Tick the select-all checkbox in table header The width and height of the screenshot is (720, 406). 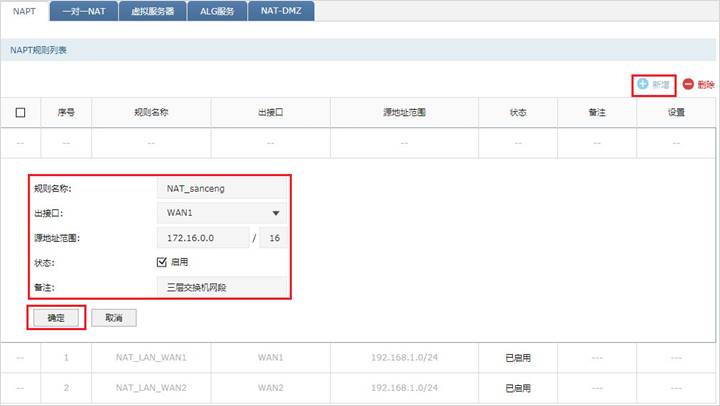pos(20,113)
